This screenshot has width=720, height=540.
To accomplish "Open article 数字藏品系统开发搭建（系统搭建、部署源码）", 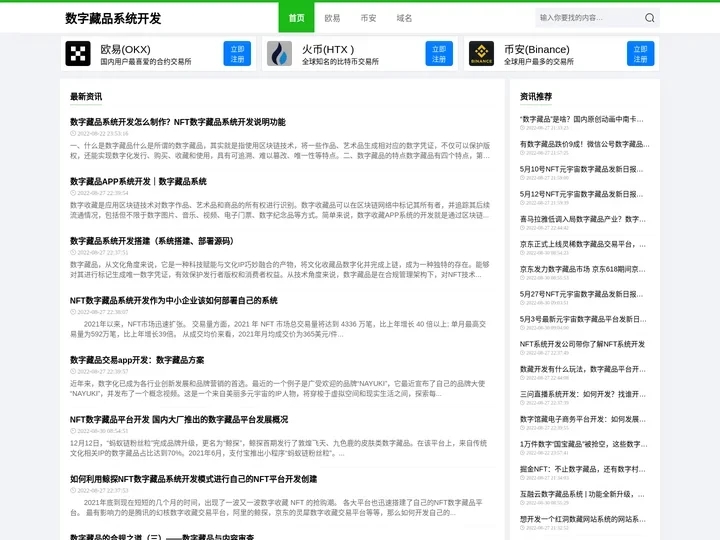I will (x=152, y=241).
